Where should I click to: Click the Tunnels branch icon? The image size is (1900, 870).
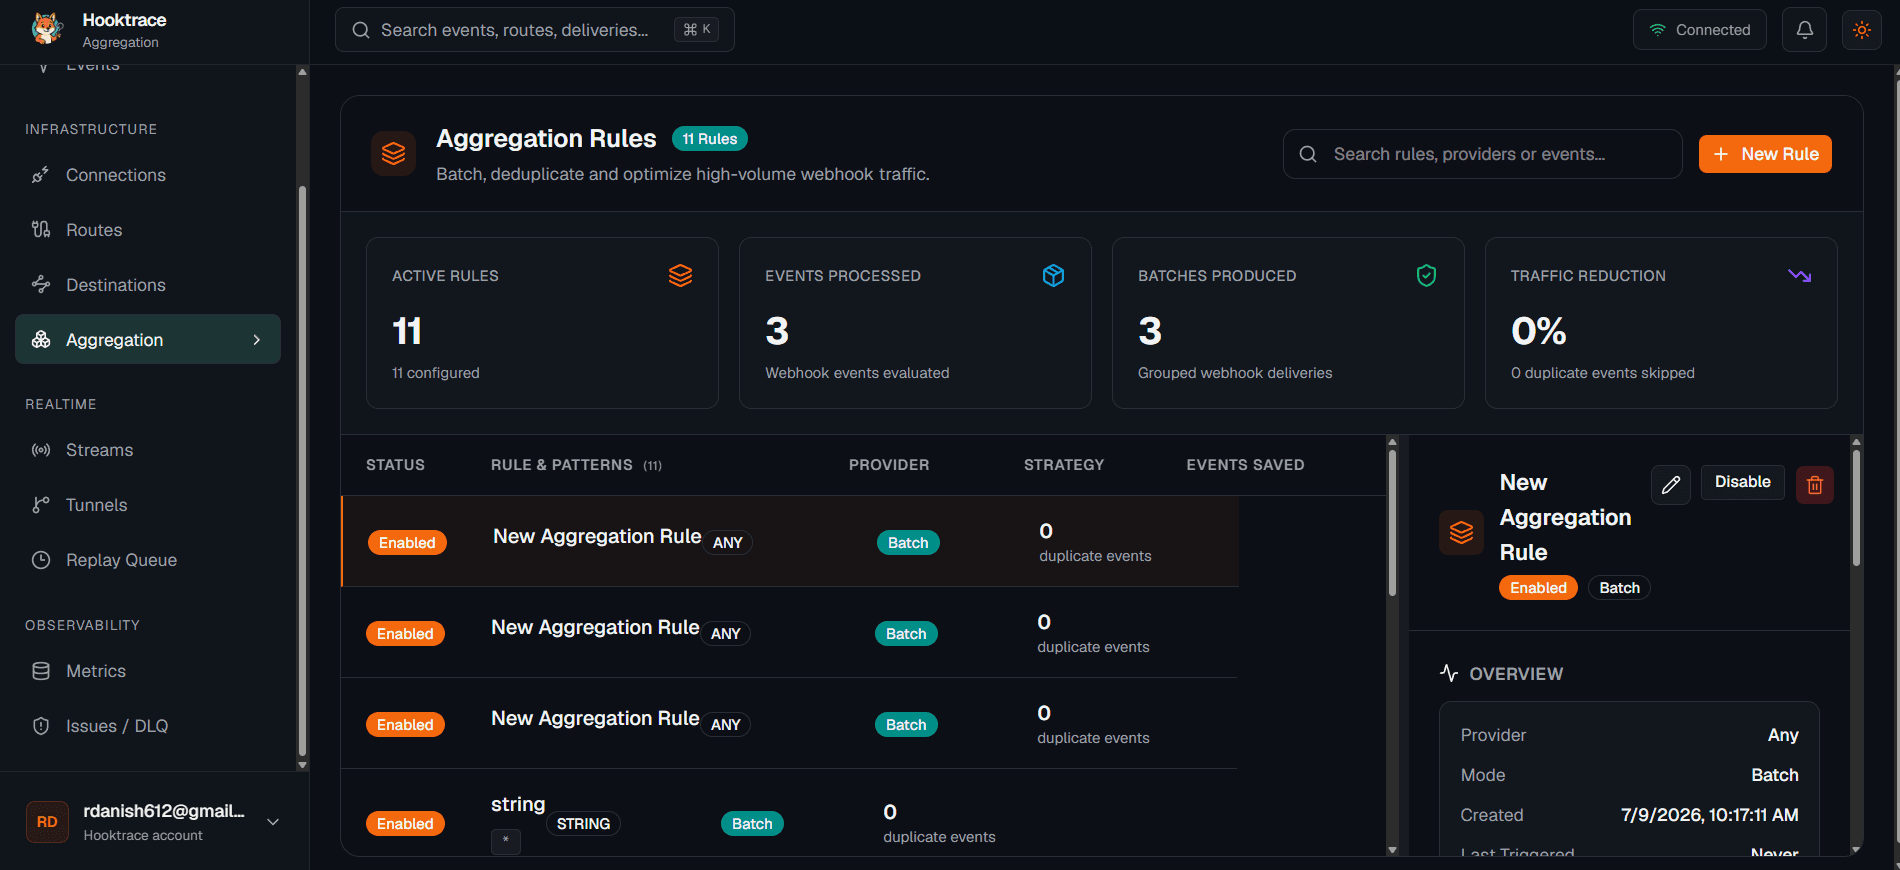(41, 505)
